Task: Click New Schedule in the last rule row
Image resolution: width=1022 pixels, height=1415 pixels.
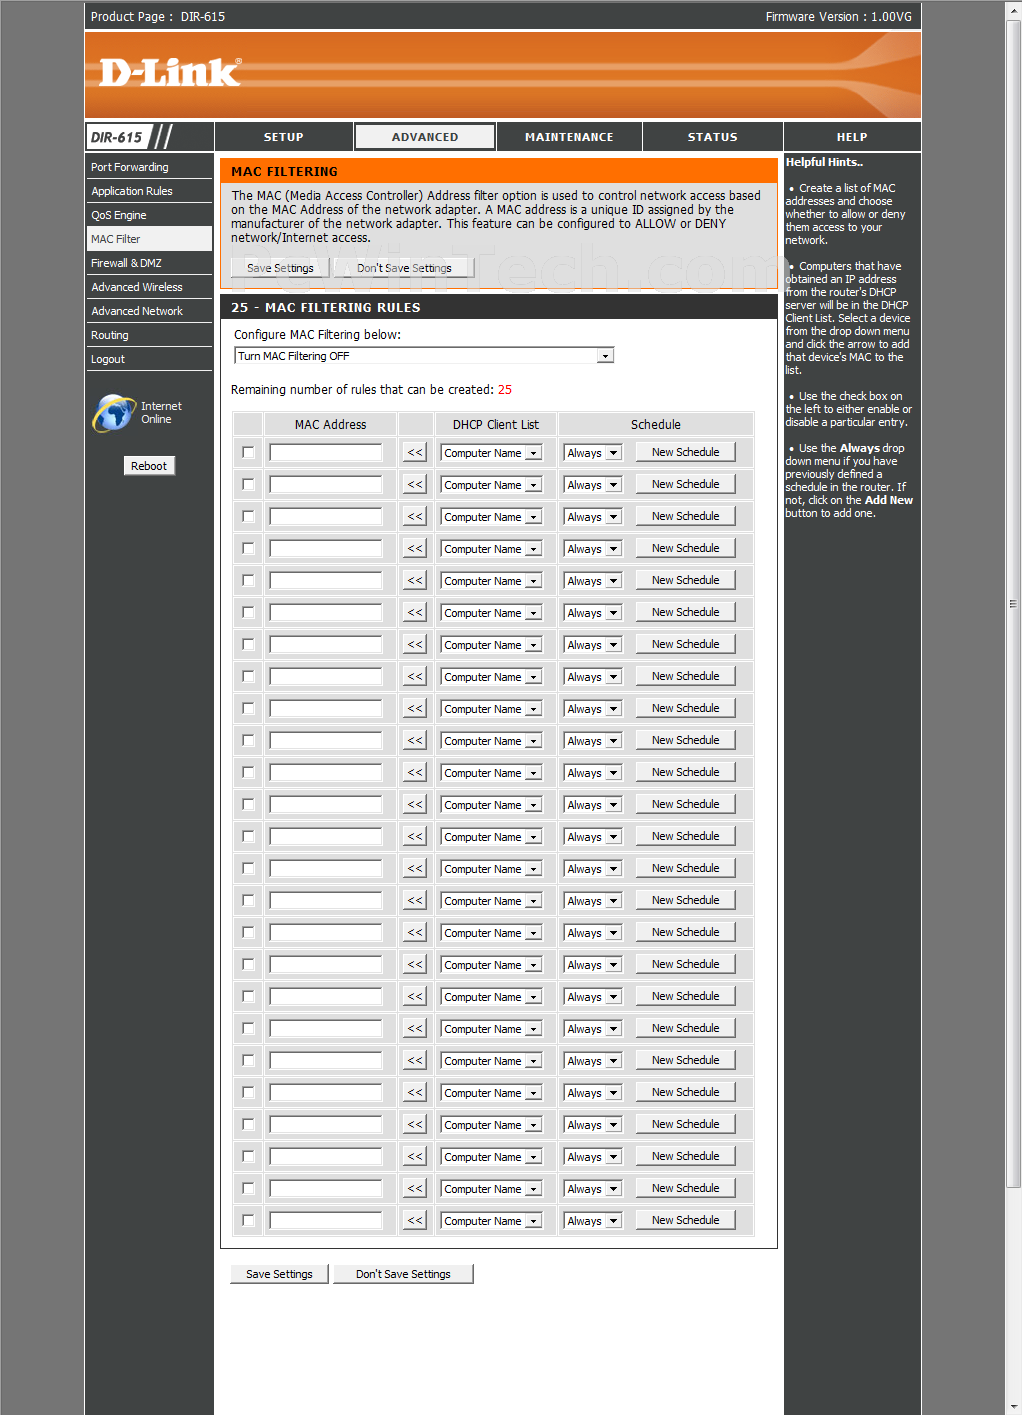Action: tap(686, 1220)
